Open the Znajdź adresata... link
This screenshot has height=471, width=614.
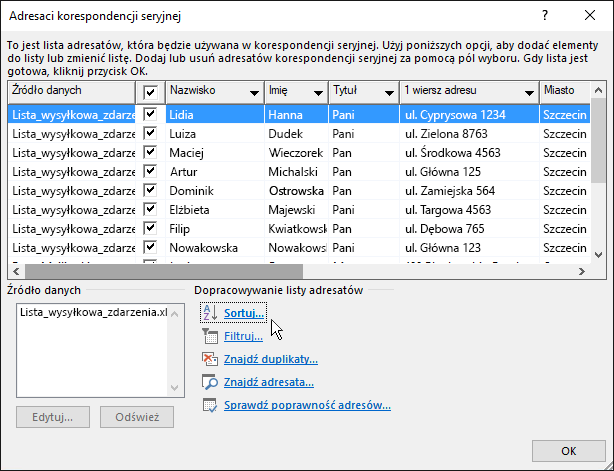(x=269, y=382)
